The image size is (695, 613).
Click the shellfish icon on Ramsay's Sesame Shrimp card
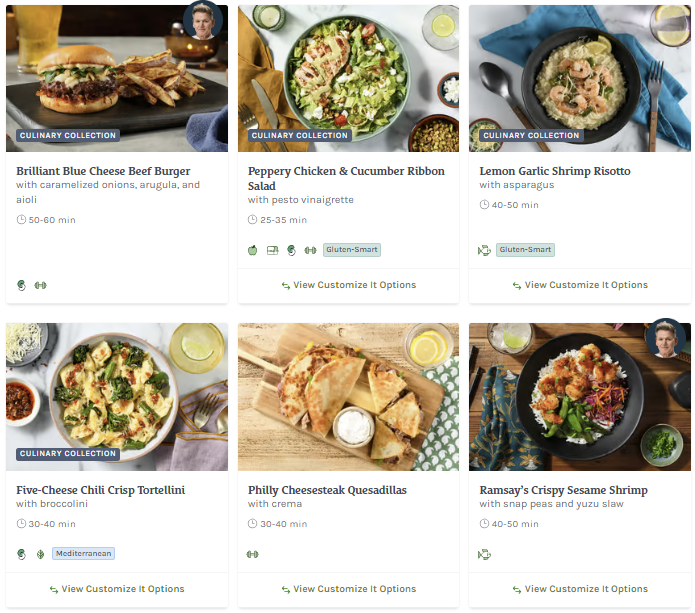click(485, 553)
